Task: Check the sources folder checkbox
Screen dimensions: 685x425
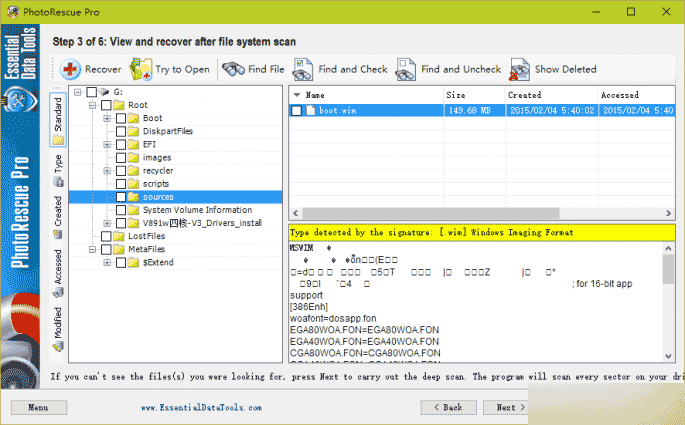Action: coord(121,197)
